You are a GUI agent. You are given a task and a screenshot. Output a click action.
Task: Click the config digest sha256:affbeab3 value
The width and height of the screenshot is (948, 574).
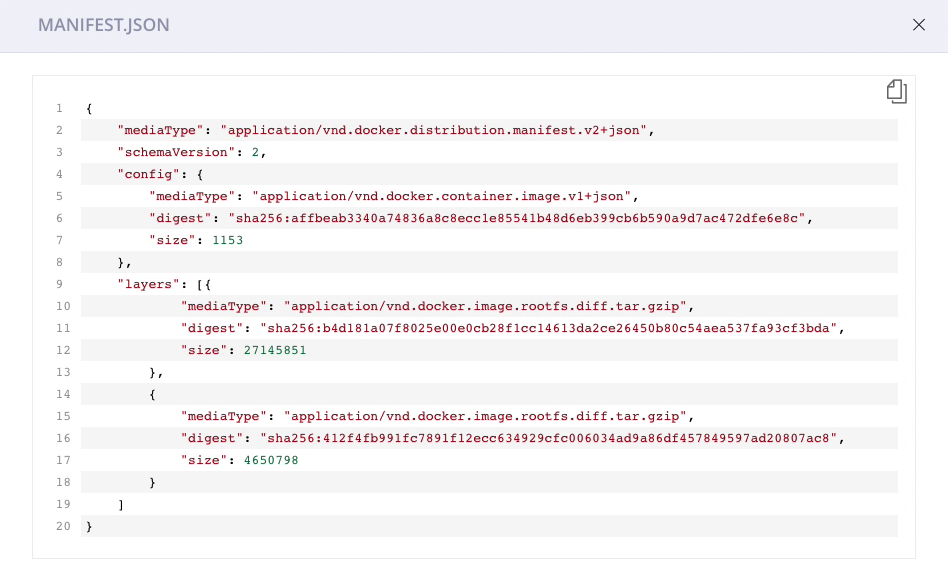coord(515,218)
